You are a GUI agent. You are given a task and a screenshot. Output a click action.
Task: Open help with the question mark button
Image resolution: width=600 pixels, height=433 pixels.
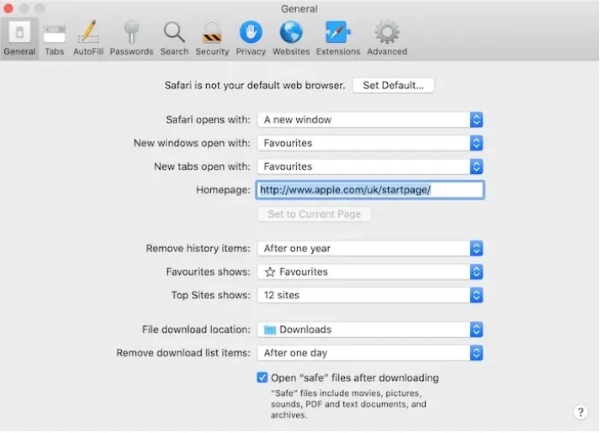click(x=580, y=412)
